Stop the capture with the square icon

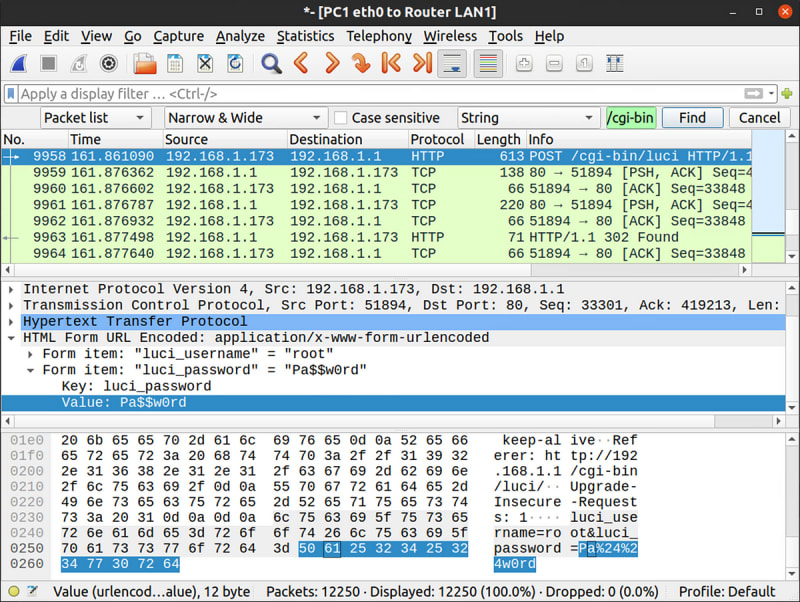coord(48,64)
